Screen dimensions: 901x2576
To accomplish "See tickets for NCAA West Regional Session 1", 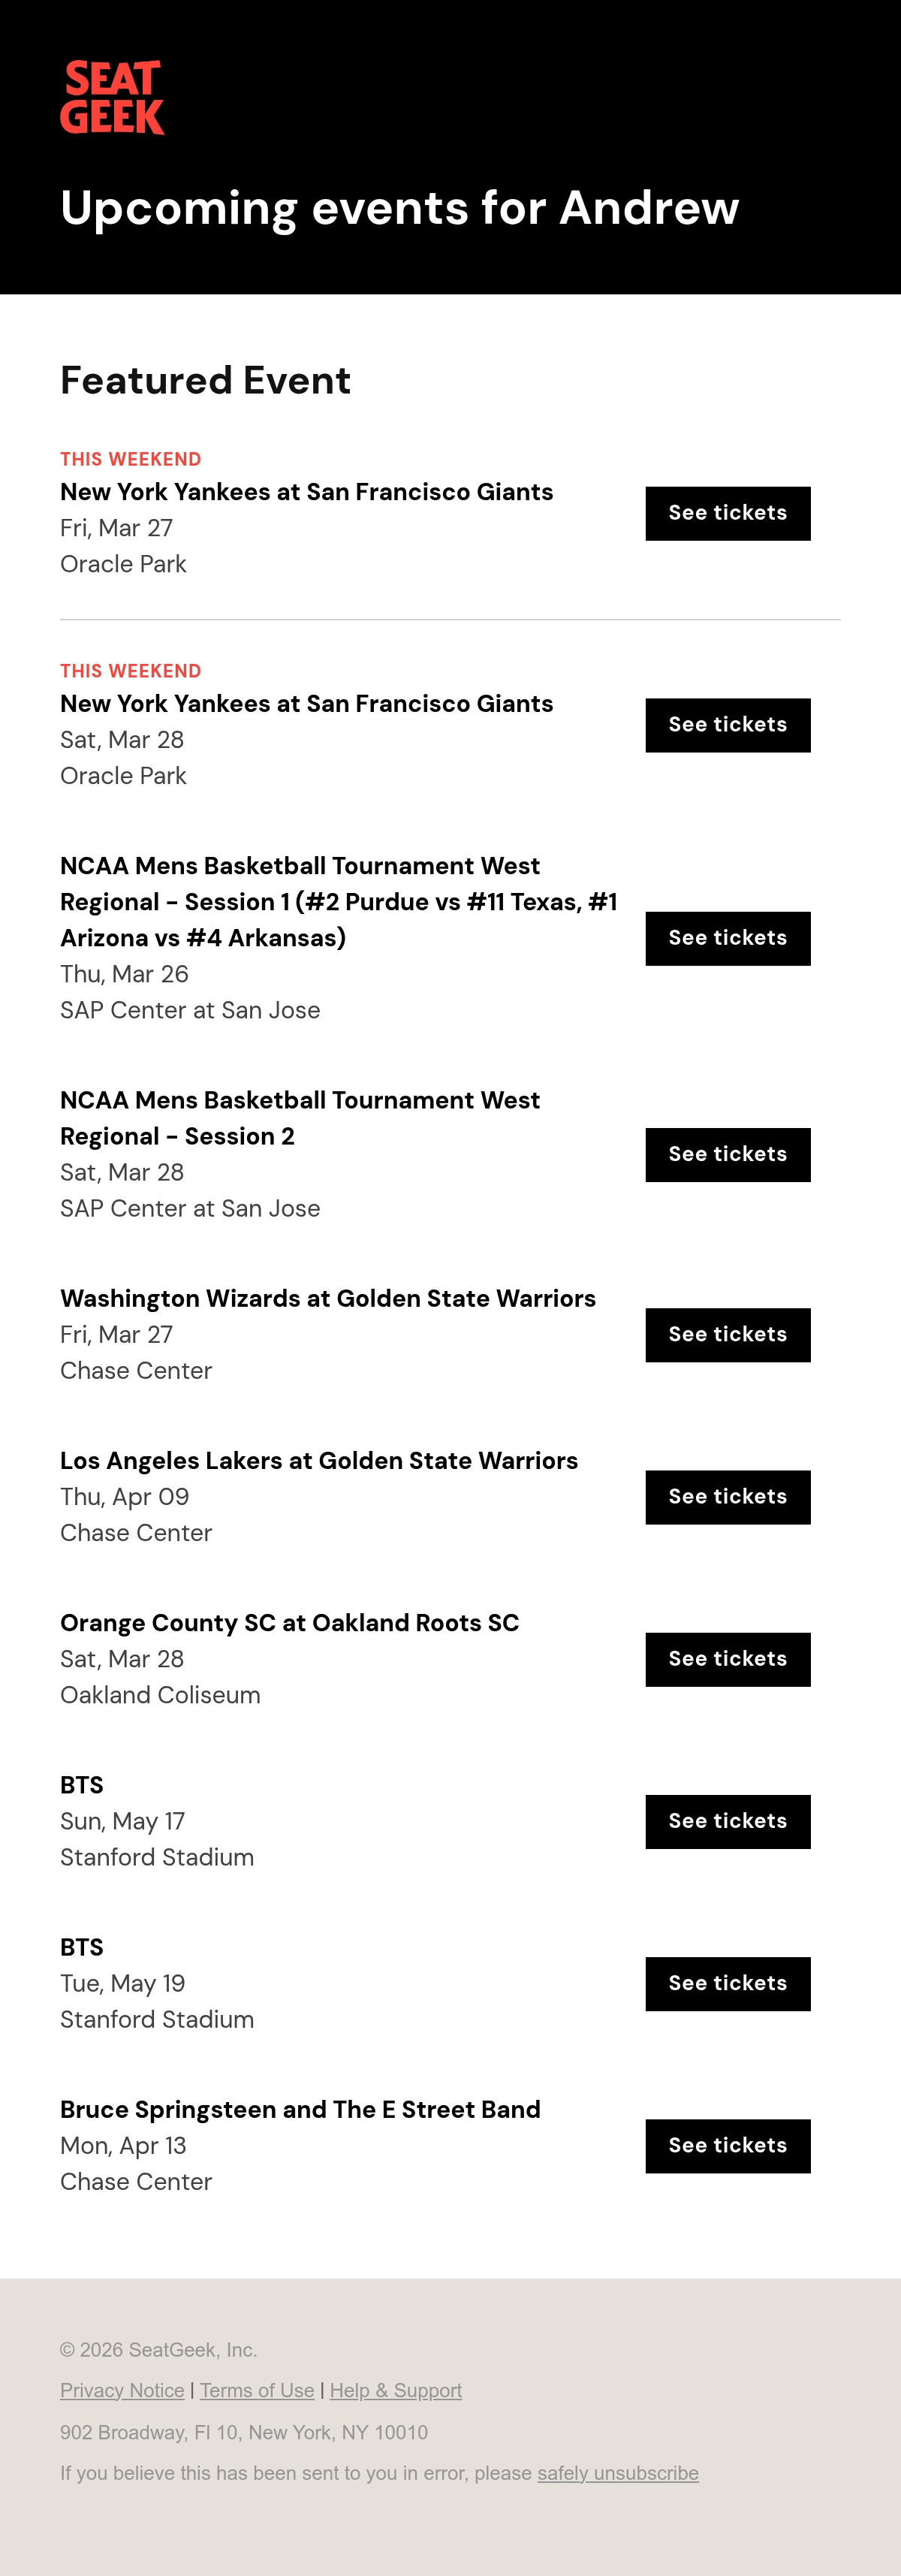I will click(x=727, y=939).
